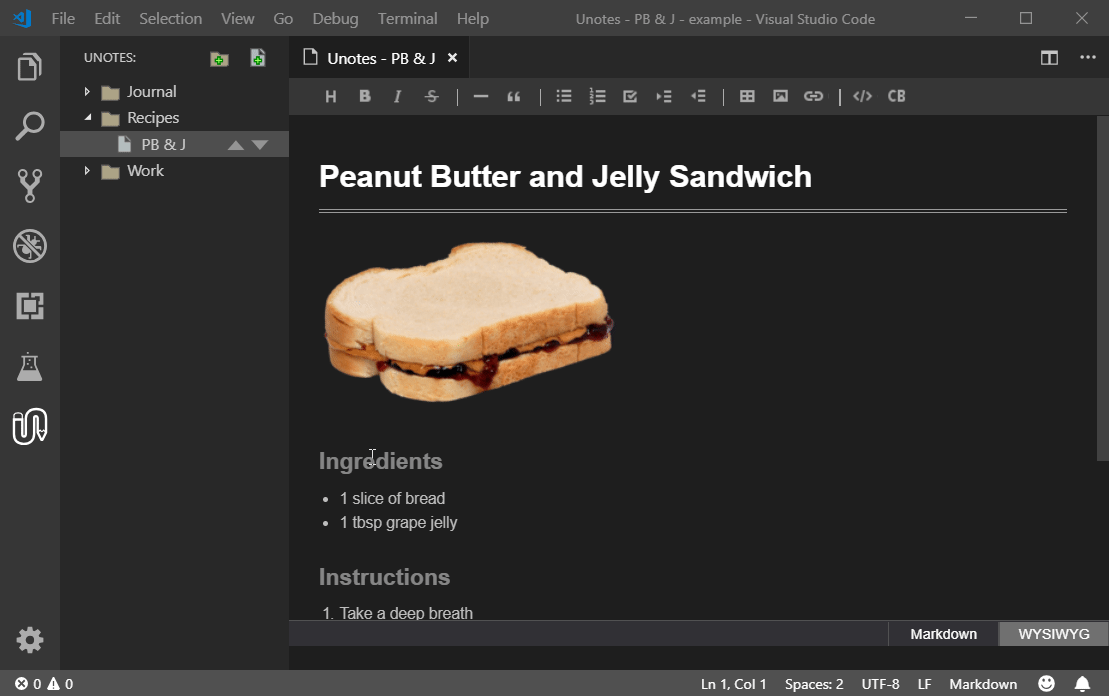Insert a checklist item
This screenshot has width=1109, height=696.
630,96
